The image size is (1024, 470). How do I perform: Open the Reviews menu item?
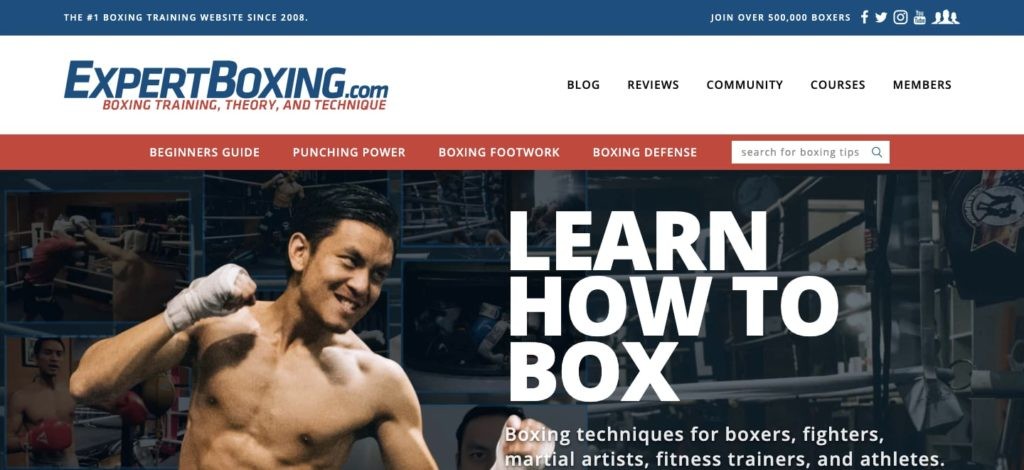653,85
